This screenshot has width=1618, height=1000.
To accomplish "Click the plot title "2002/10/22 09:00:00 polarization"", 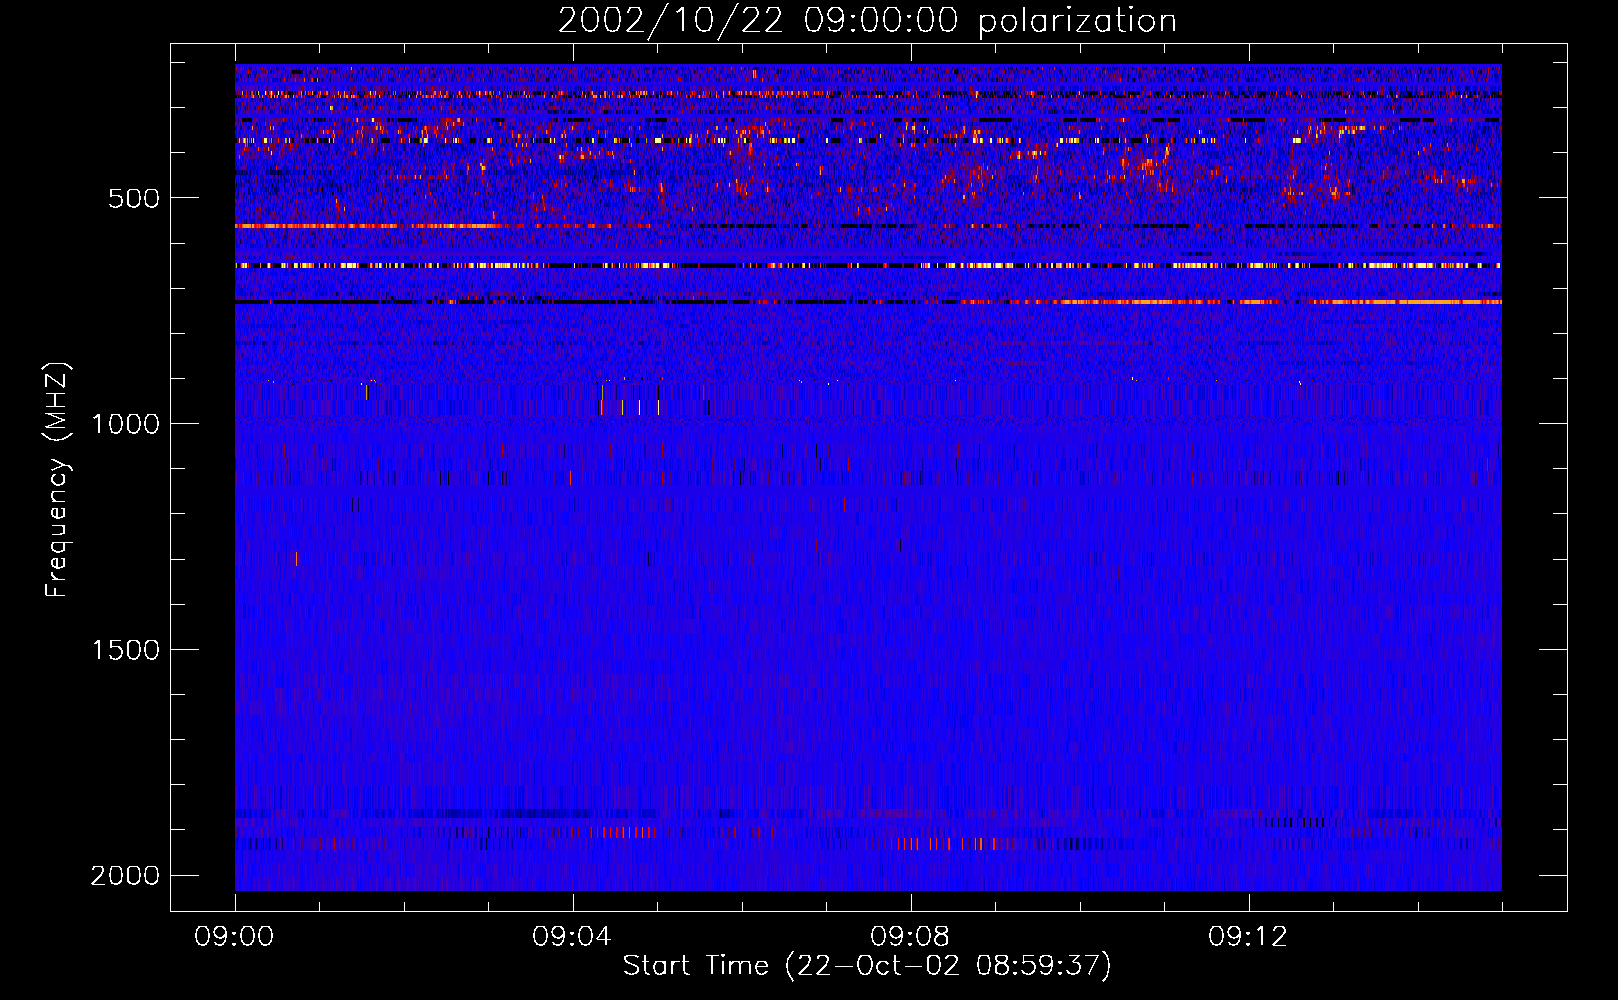I will pyautogui.click(x=867, y=21).
